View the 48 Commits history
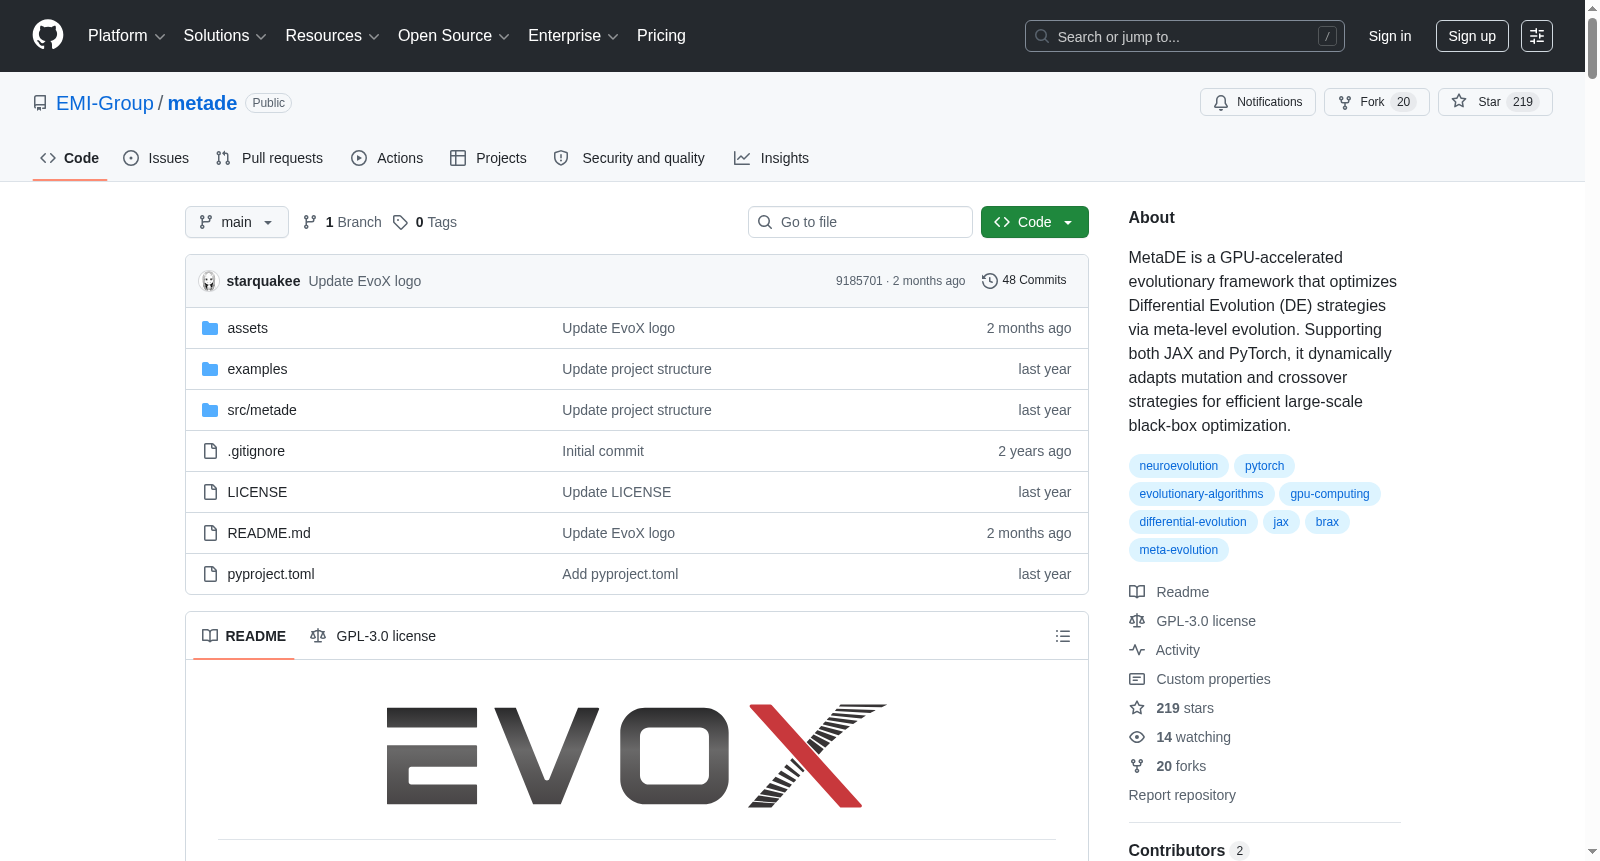 [1024, 281]
